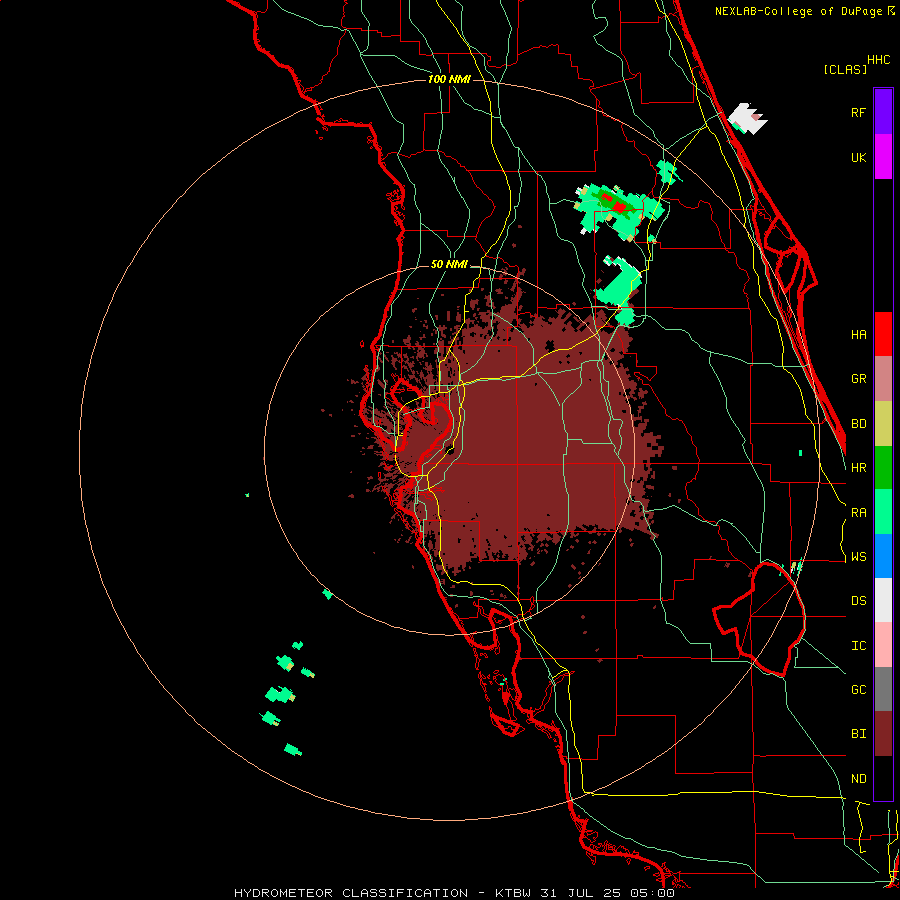
Task: Click the RF purple legend swatch
Action: [x=883, y=112]
